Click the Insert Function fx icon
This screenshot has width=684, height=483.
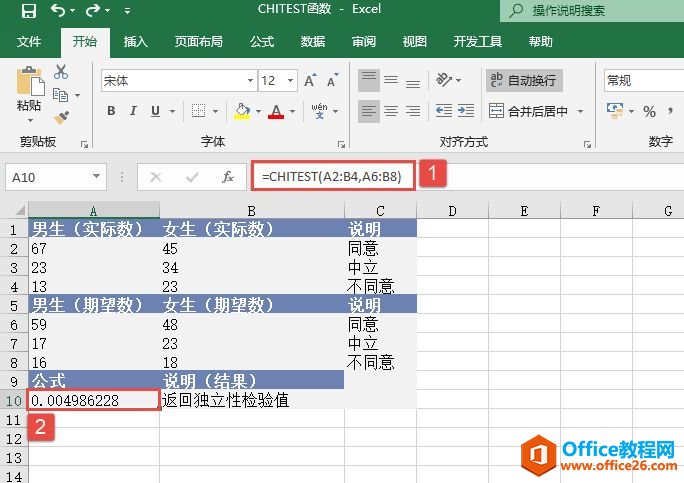pos(228,177)
